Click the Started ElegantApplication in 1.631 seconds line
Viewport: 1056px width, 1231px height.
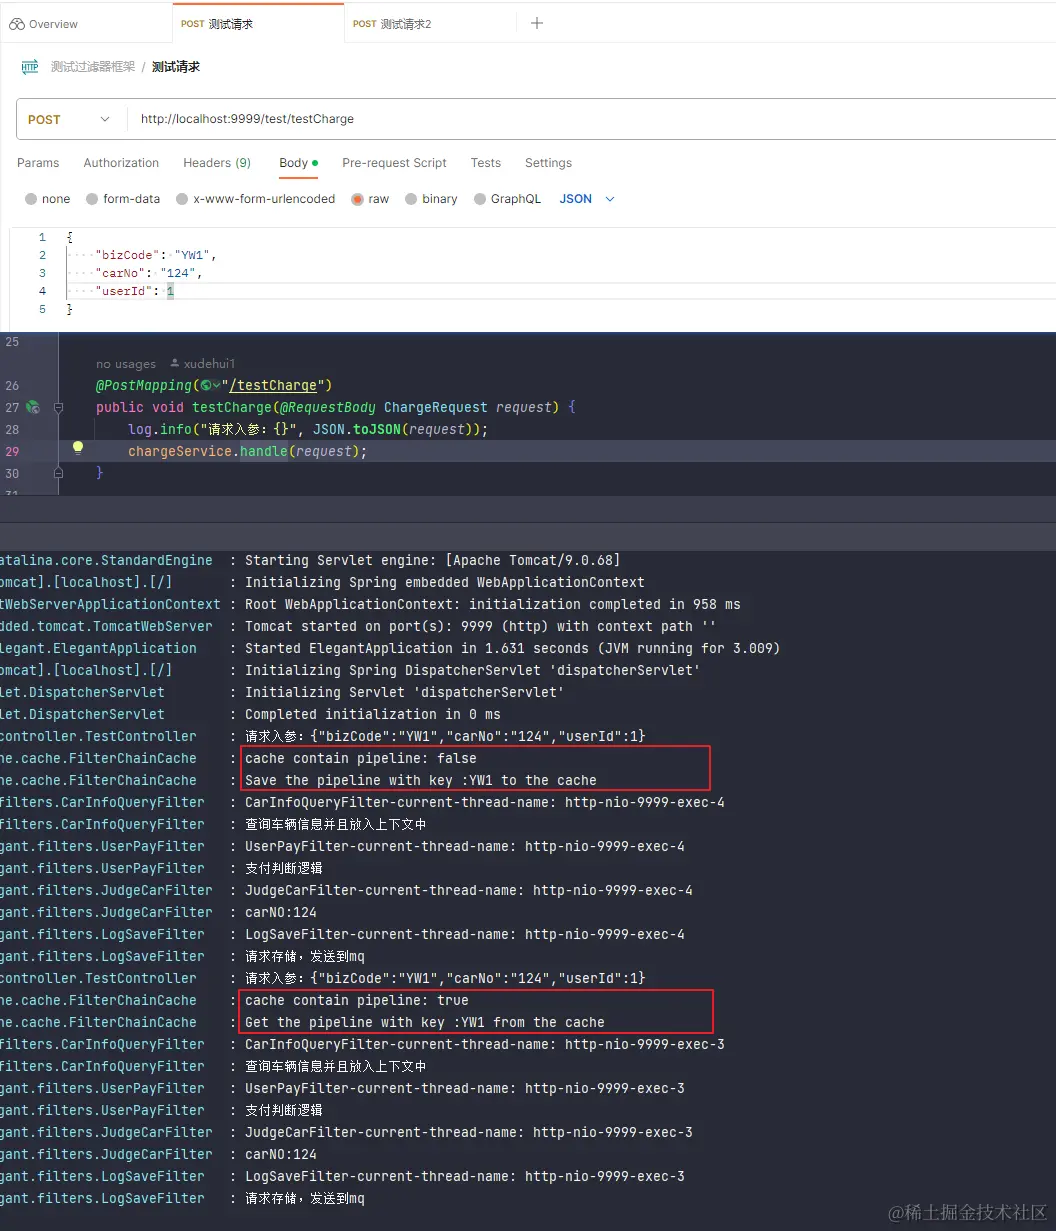pyautogui.click(x=513, y=648)
